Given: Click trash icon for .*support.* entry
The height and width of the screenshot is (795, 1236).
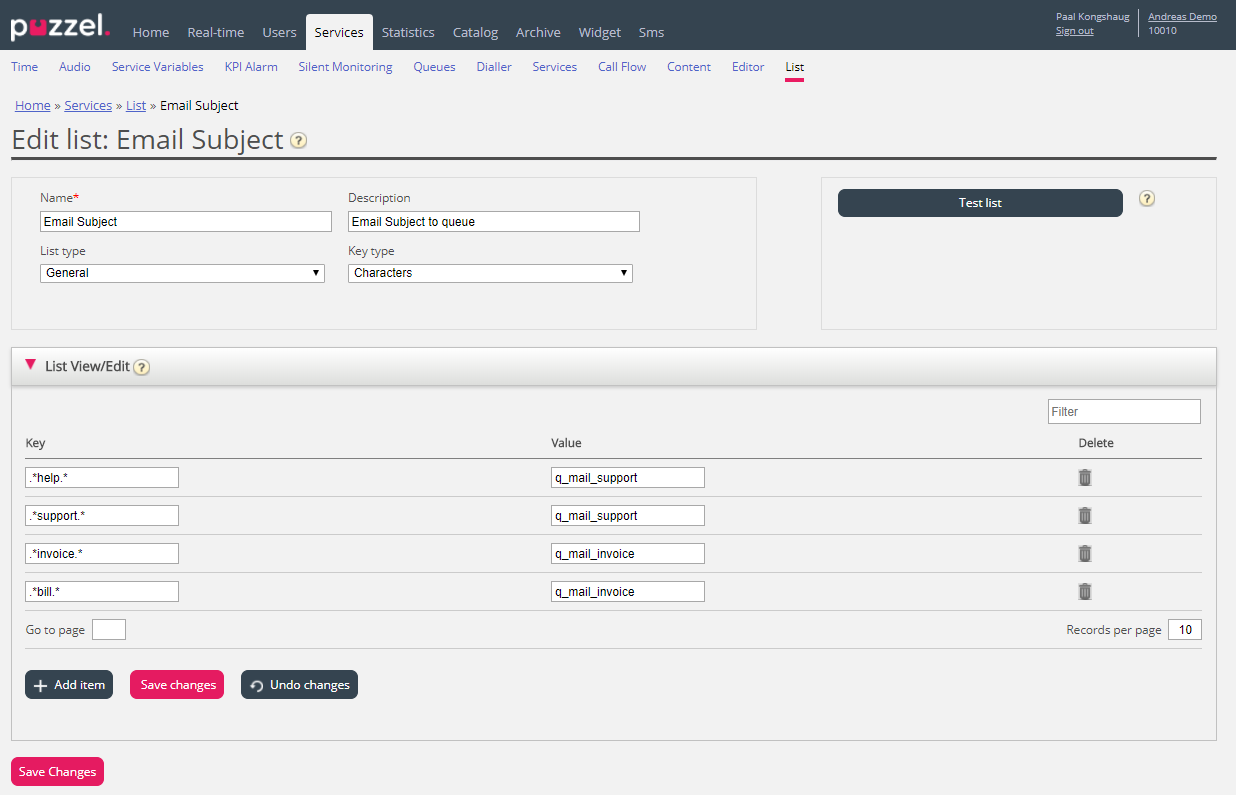Looking at the screenshot, I should click(1084, 516).
